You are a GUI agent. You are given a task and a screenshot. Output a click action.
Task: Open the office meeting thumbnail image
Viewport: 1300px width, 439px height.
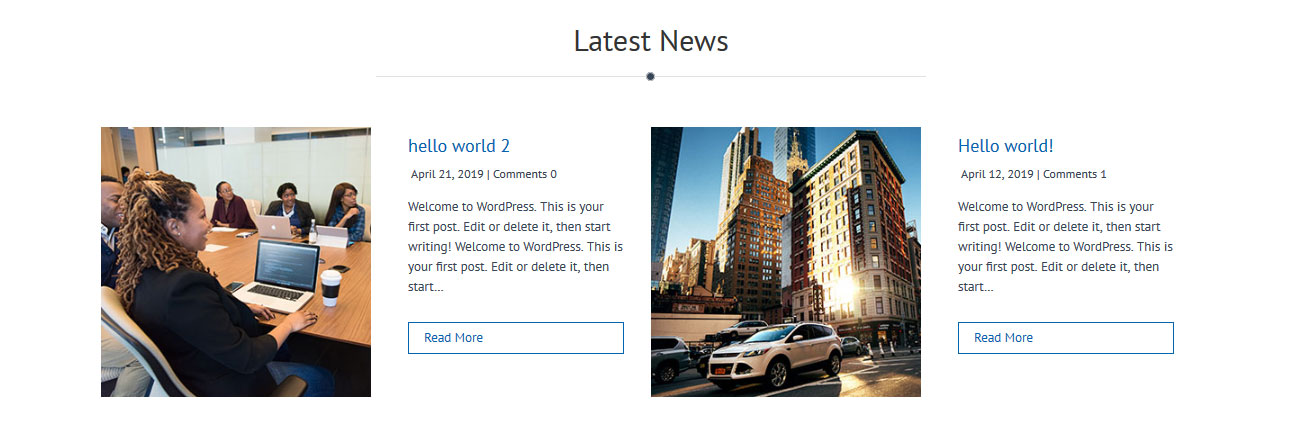click(x=236, y=262)
